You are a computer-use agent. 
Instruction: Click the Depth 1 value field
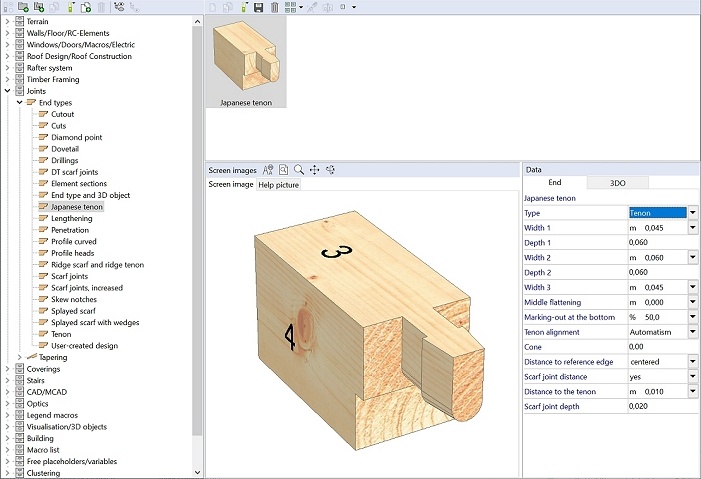click(663, 242)
